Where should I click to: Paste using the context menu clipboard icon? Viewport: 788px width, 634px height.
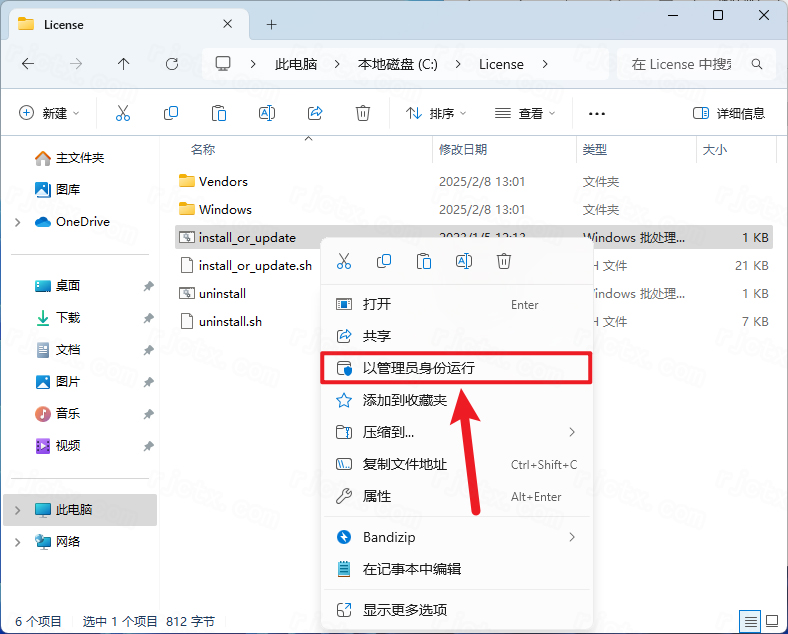tap(424, 261)
